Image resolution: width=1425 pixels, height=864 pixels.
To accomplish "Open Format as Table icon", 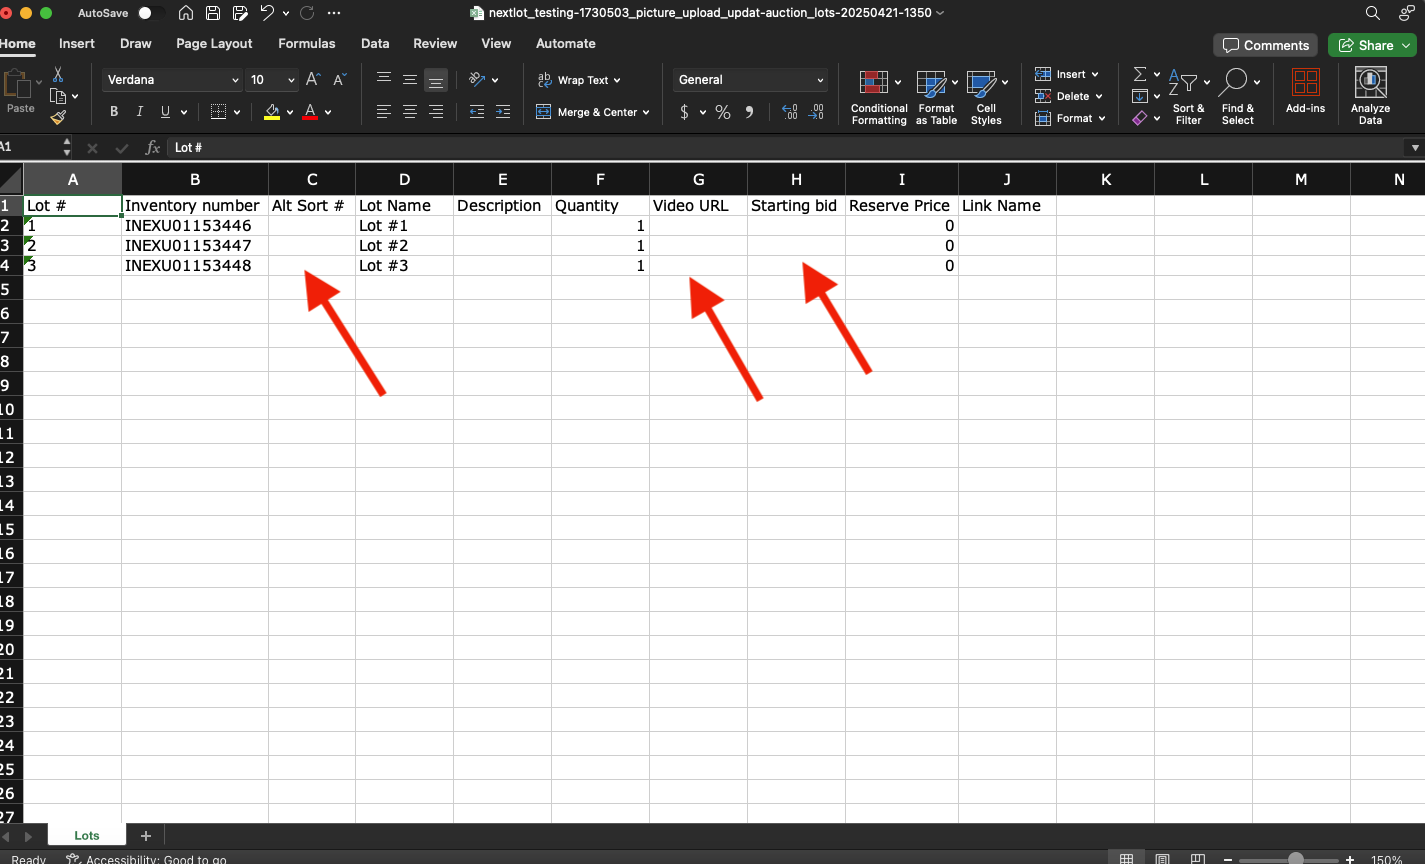I will 931,83.
